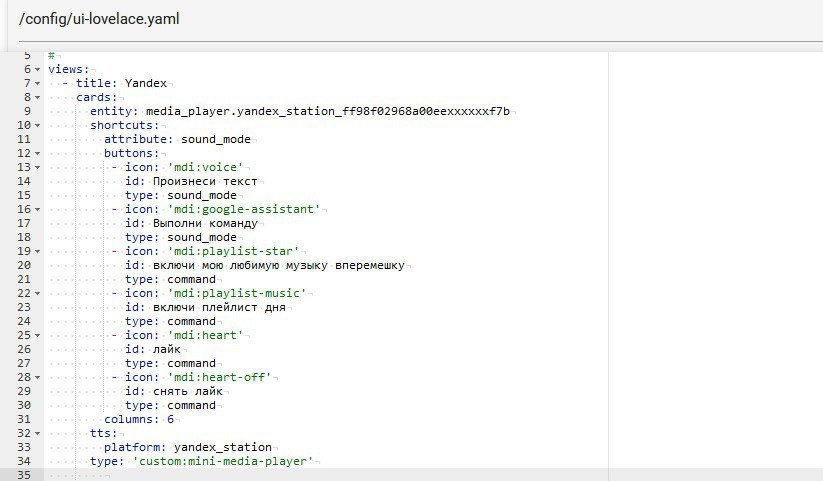This screenshot has width=823, height=481.
Task: Click the 'buttons:' key on line 12
Action: pos(131,153)
